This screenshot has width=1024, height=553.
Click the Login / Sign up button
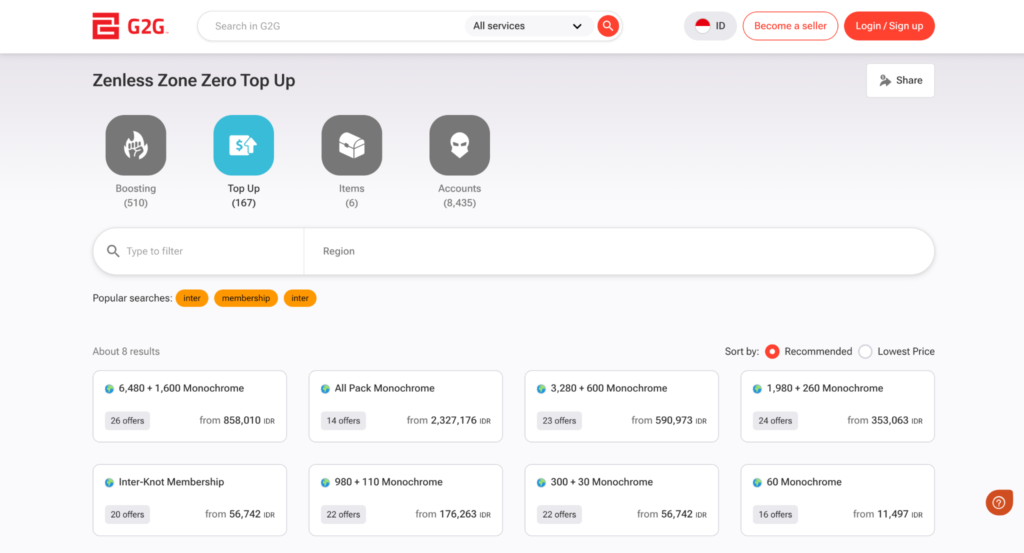(889, 26)
